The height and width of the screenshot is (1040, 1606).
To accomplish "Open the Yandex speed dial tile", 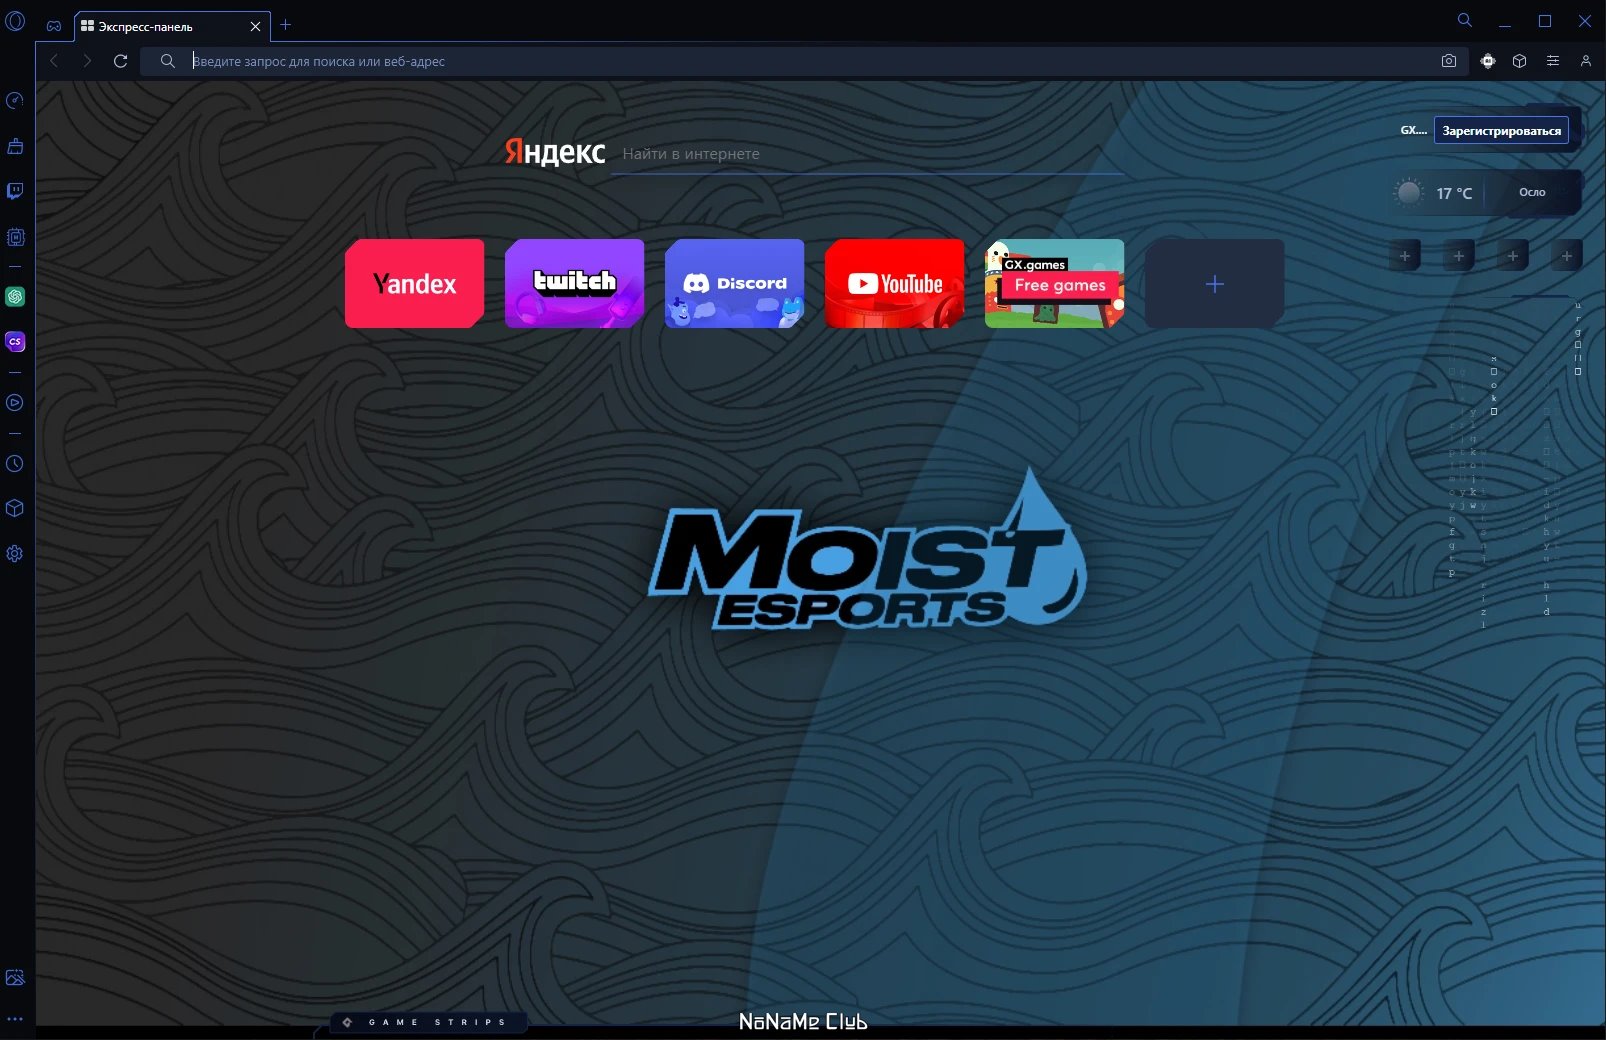I will tap(414, 283).
